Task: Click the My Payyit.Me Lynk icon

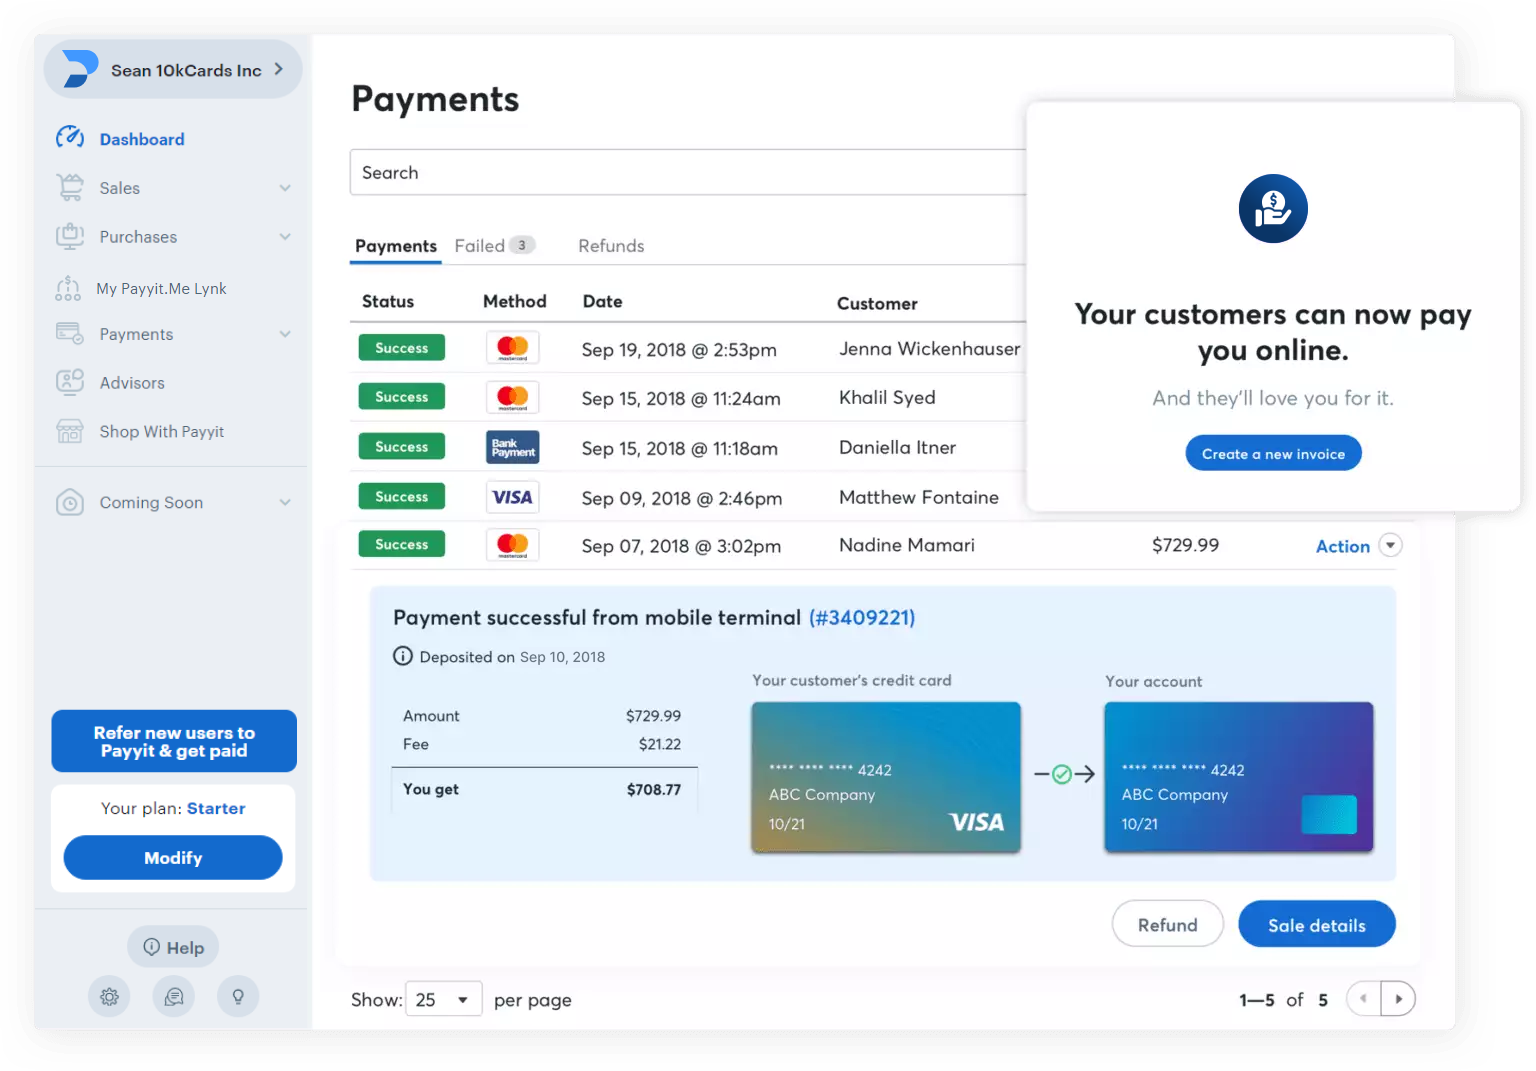Action: [x=68, y=288]
